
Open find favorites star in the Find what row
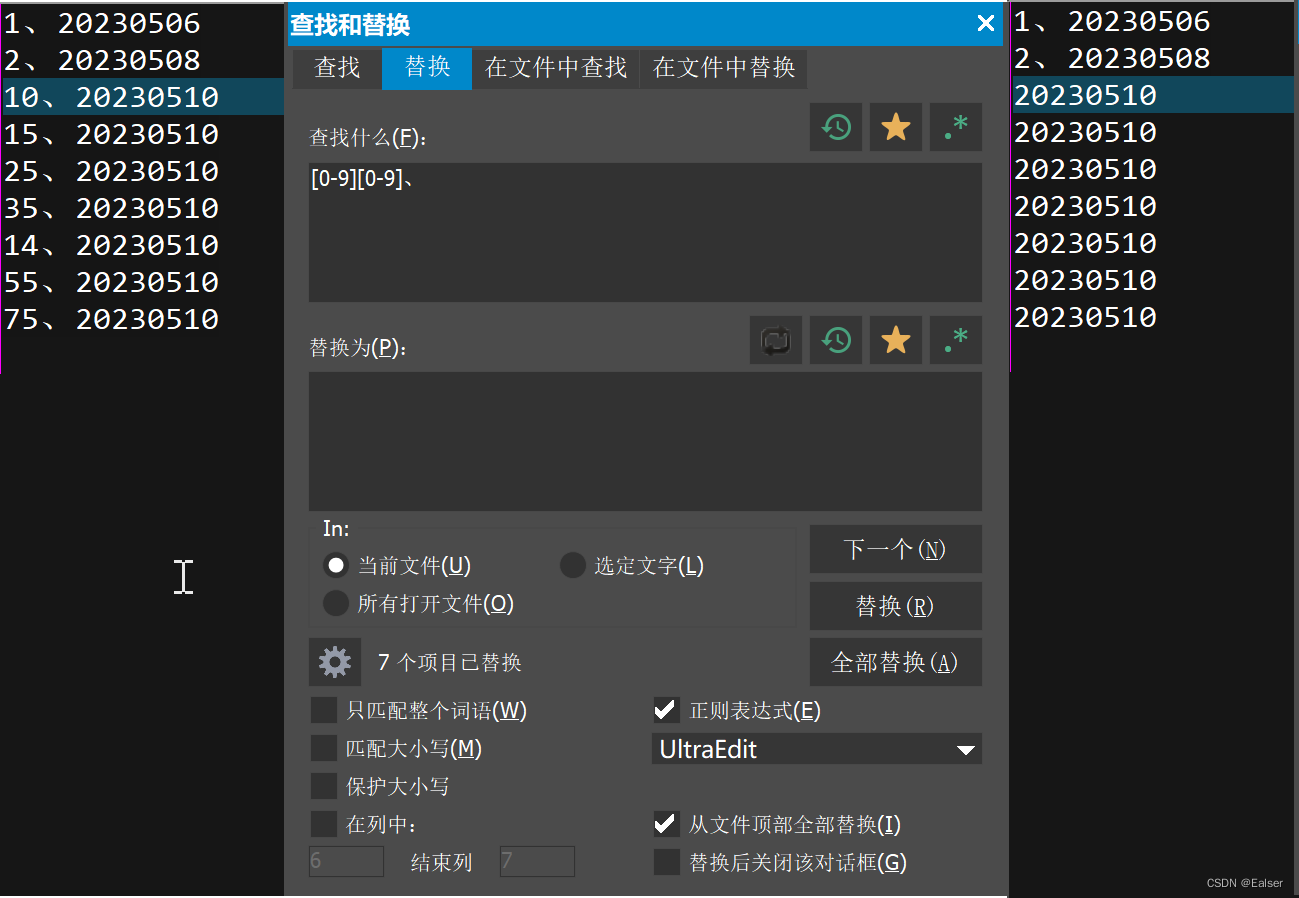click(896, 127)
